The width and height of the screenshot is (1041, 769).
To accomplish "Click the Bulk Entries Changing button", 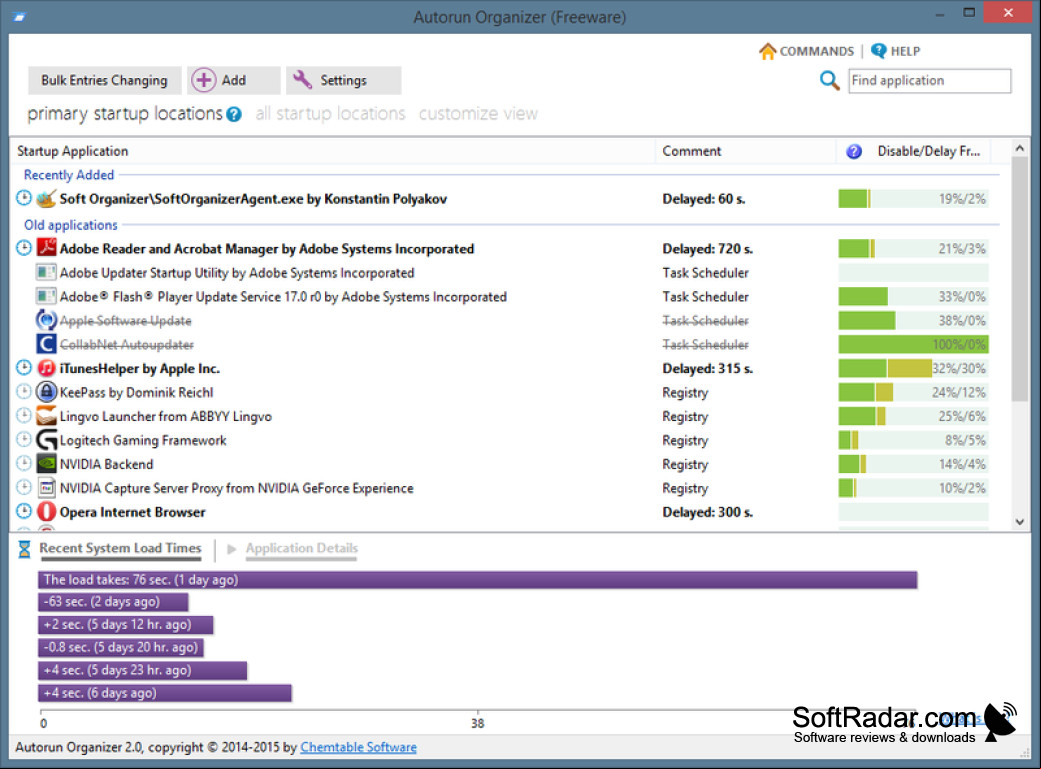I will (x=104, y=80).
